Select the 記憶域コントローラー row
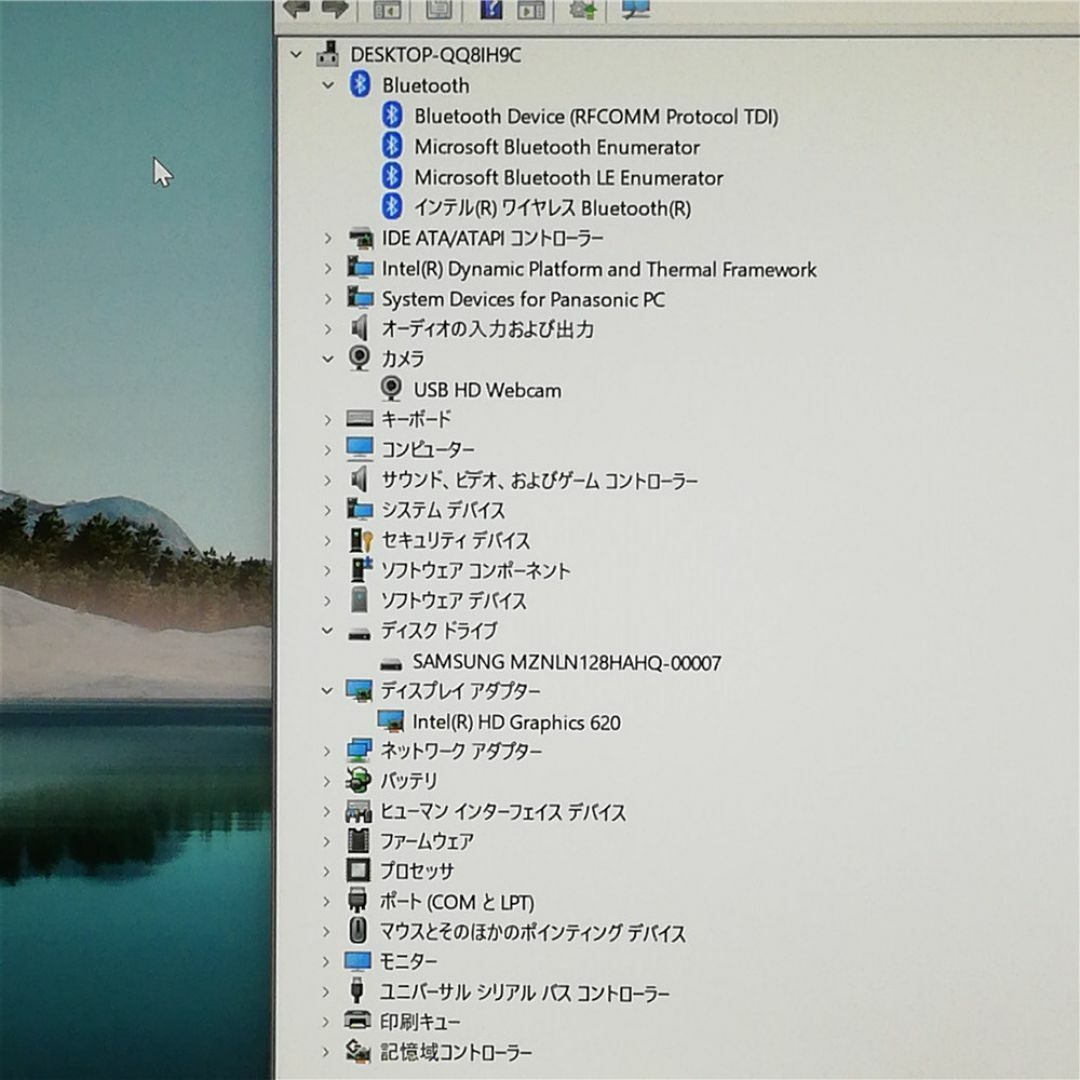1080x1080 pixels. (x=455, y=1052)
